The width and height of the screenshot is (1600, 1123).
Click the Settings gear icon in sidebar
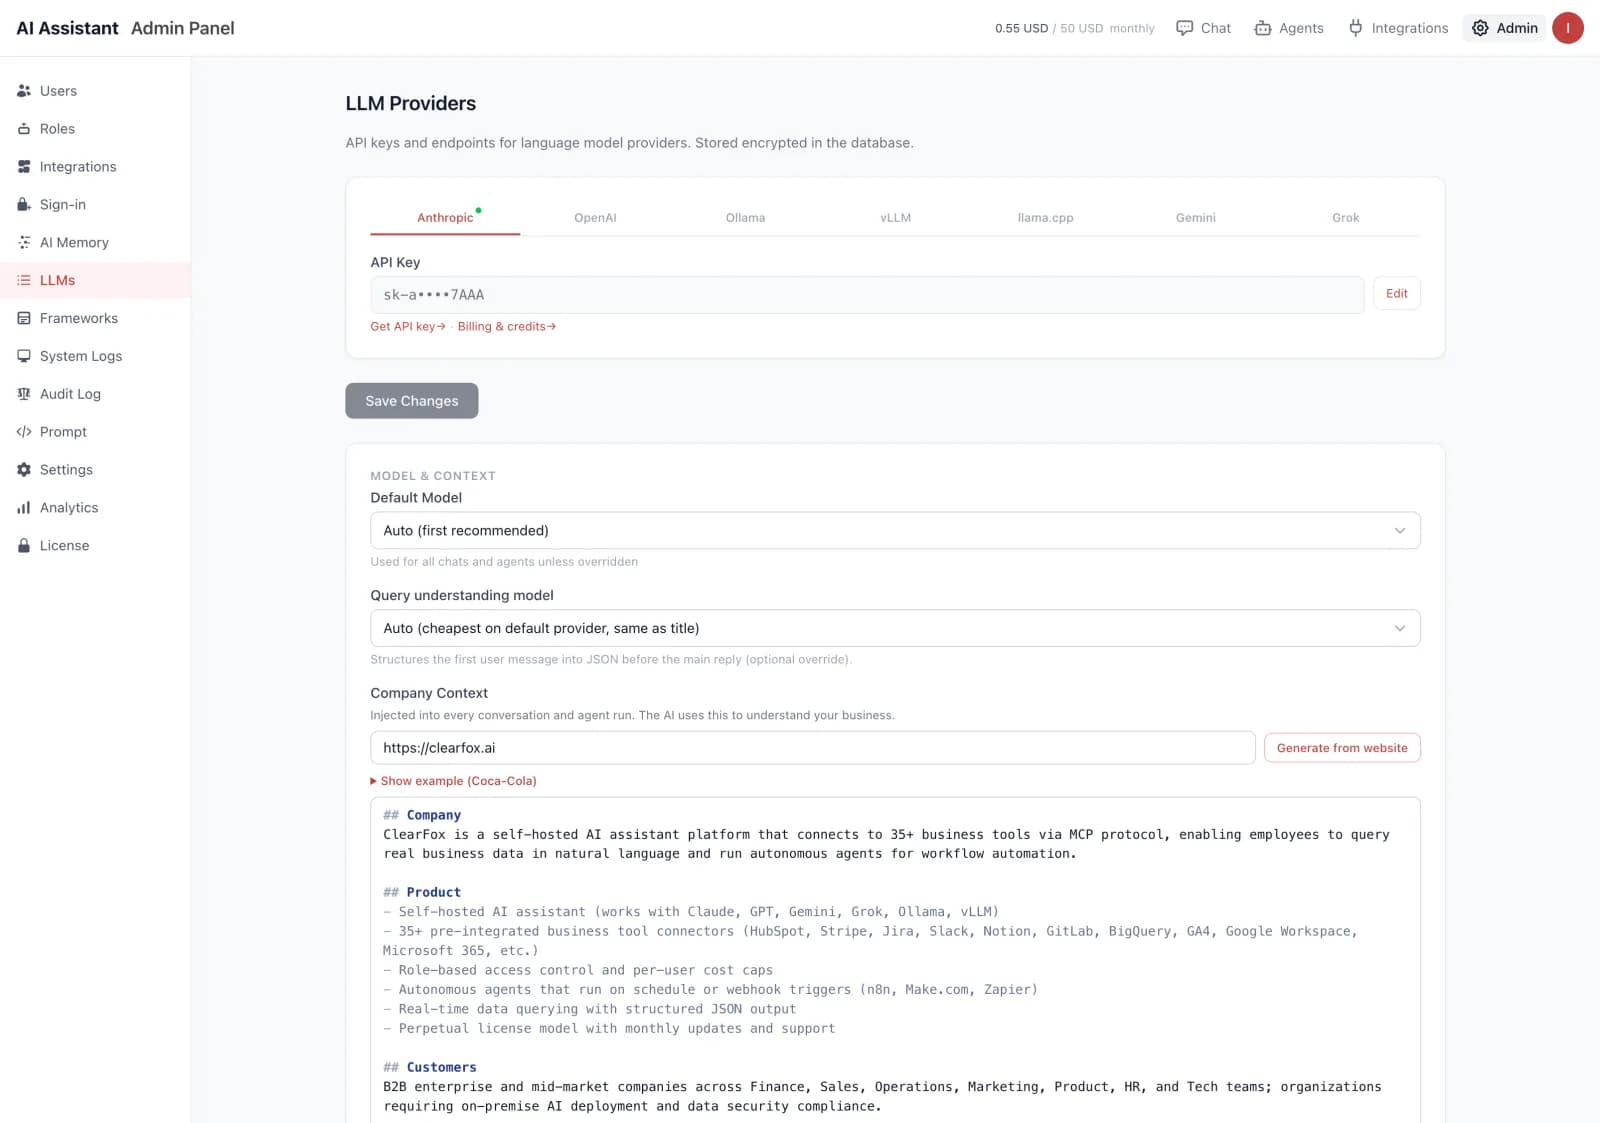[x=24, y=470]
